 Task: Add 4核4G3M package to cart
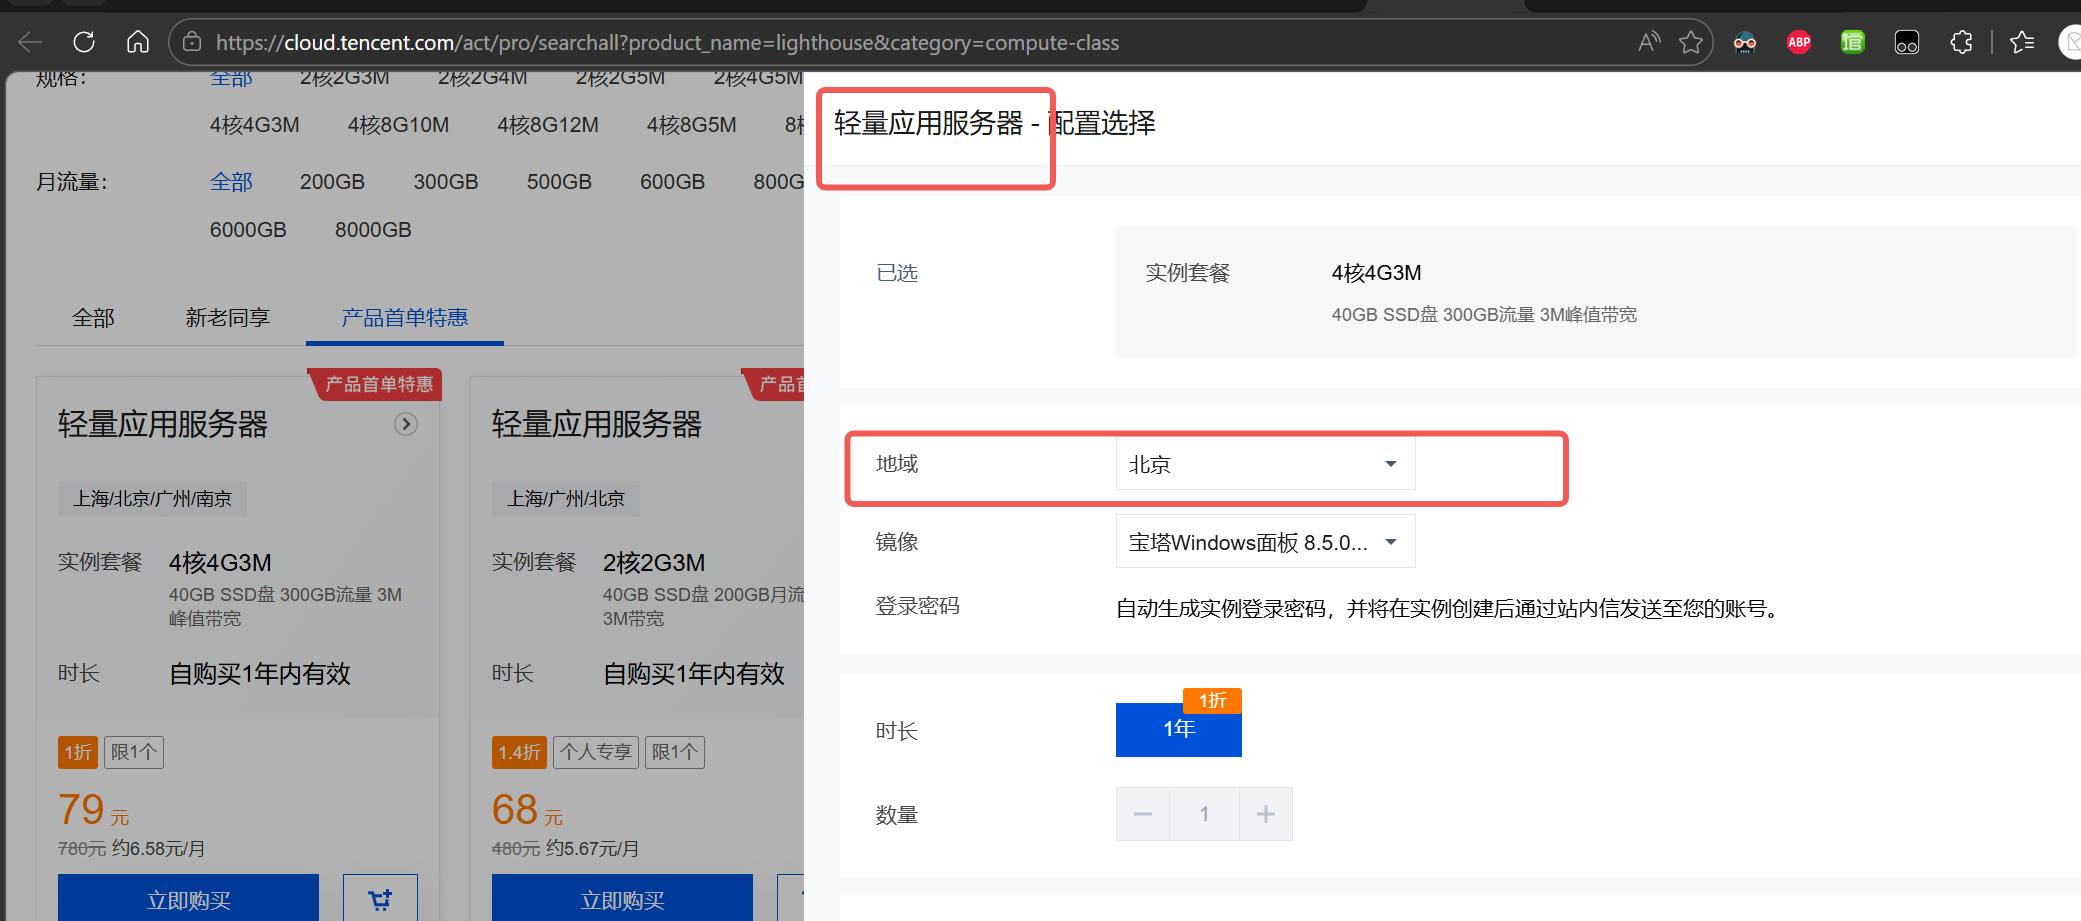point(380,899)
